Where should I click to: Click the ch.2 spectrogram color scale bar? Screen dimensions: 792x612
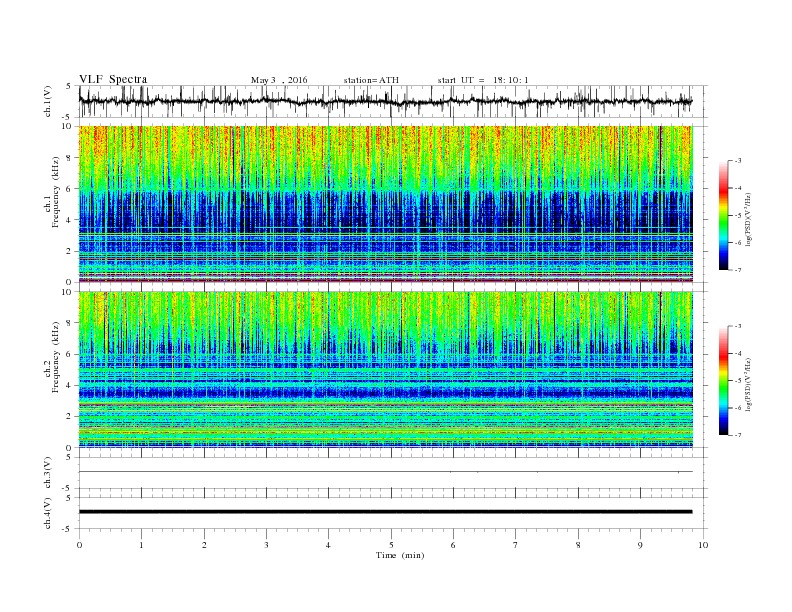724,381
